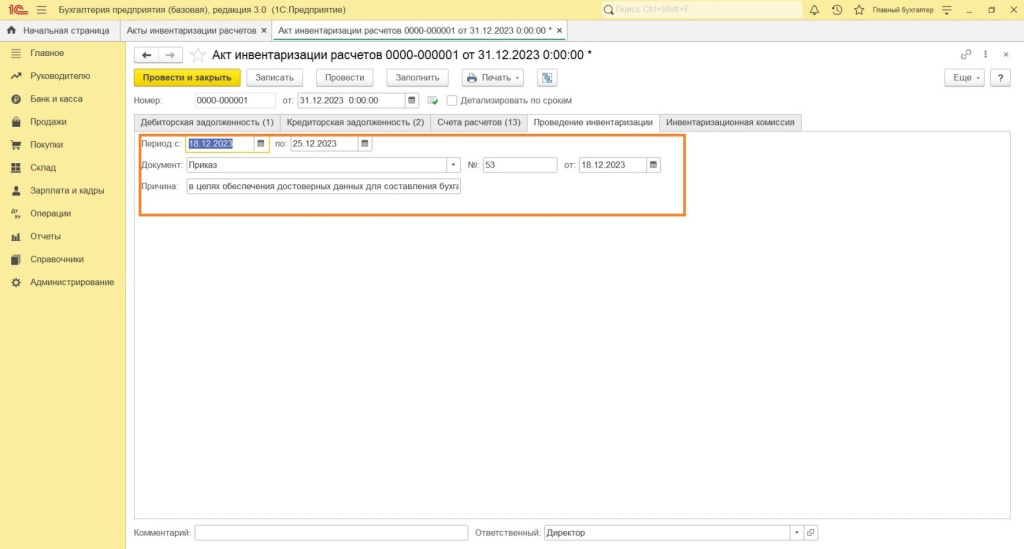Open the Еще dropdown menu
This screenshot has height=549, width=1024.
tap(964, 77)
